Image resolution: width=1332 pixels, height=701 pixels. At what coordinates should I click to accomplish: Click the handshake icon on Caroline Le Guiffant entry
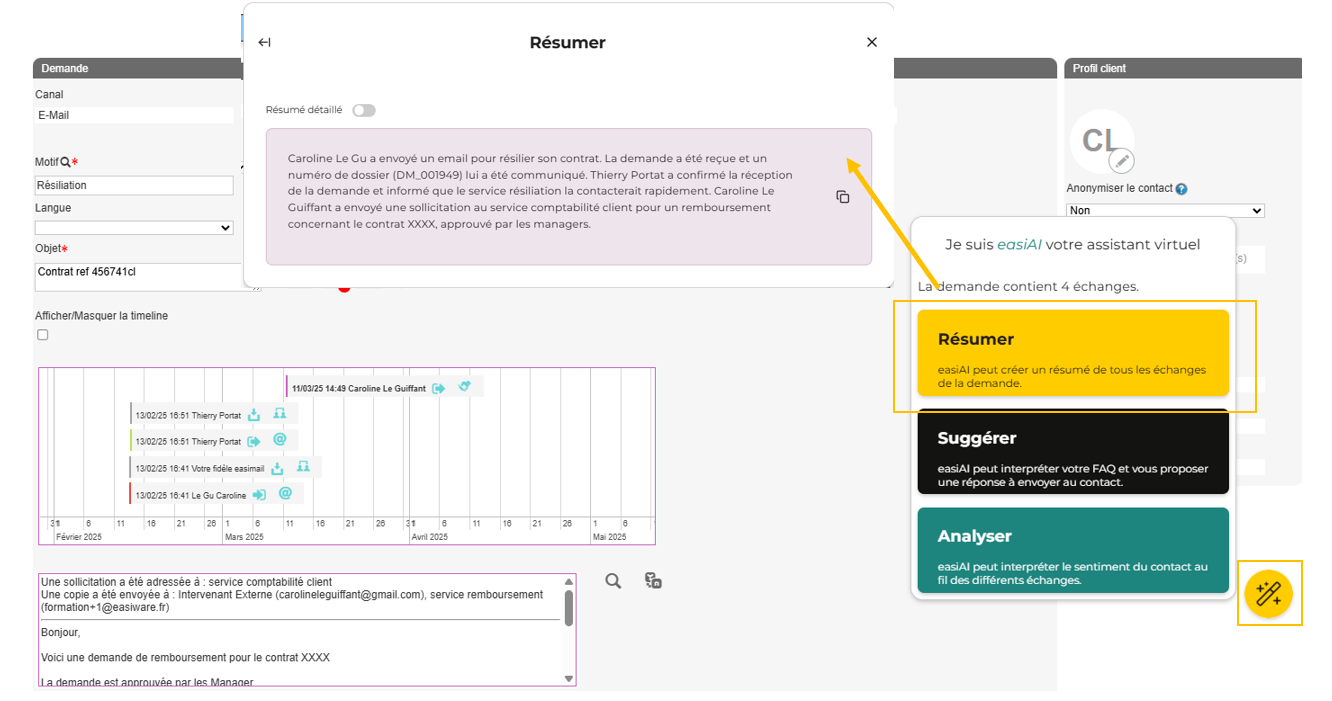point(464,387)
